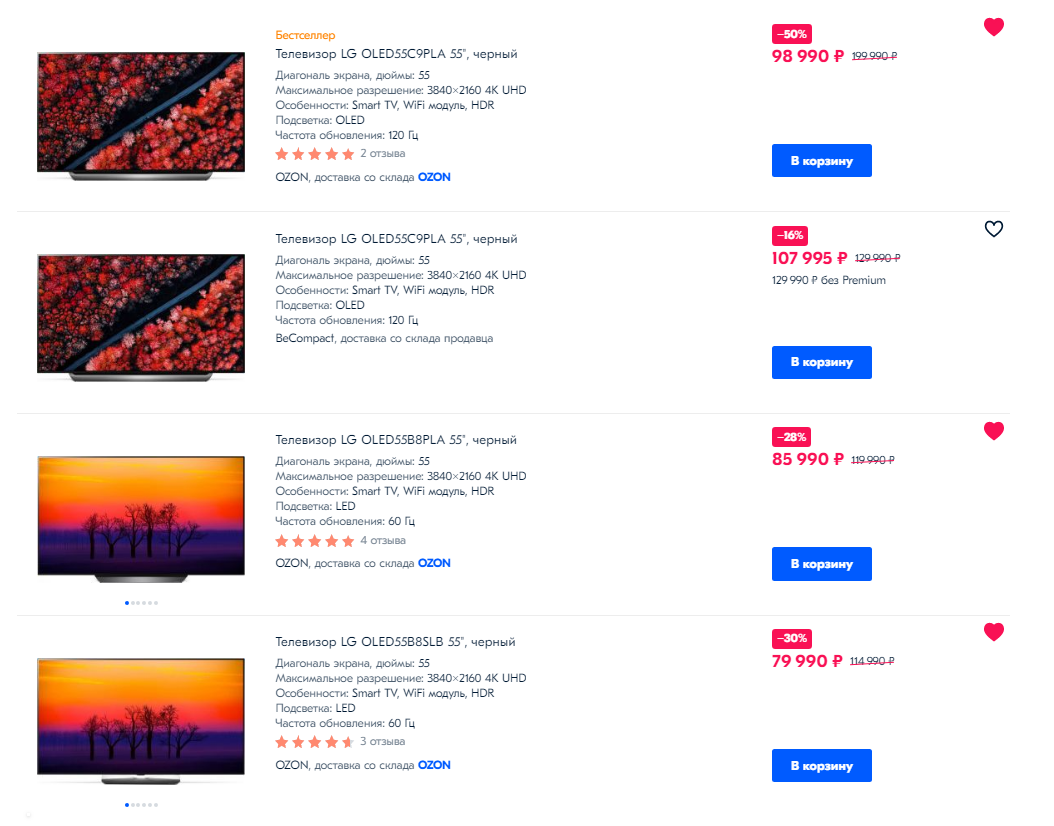
Task: Open 4 отзыва reviews link
Action: tap(382, 541)
